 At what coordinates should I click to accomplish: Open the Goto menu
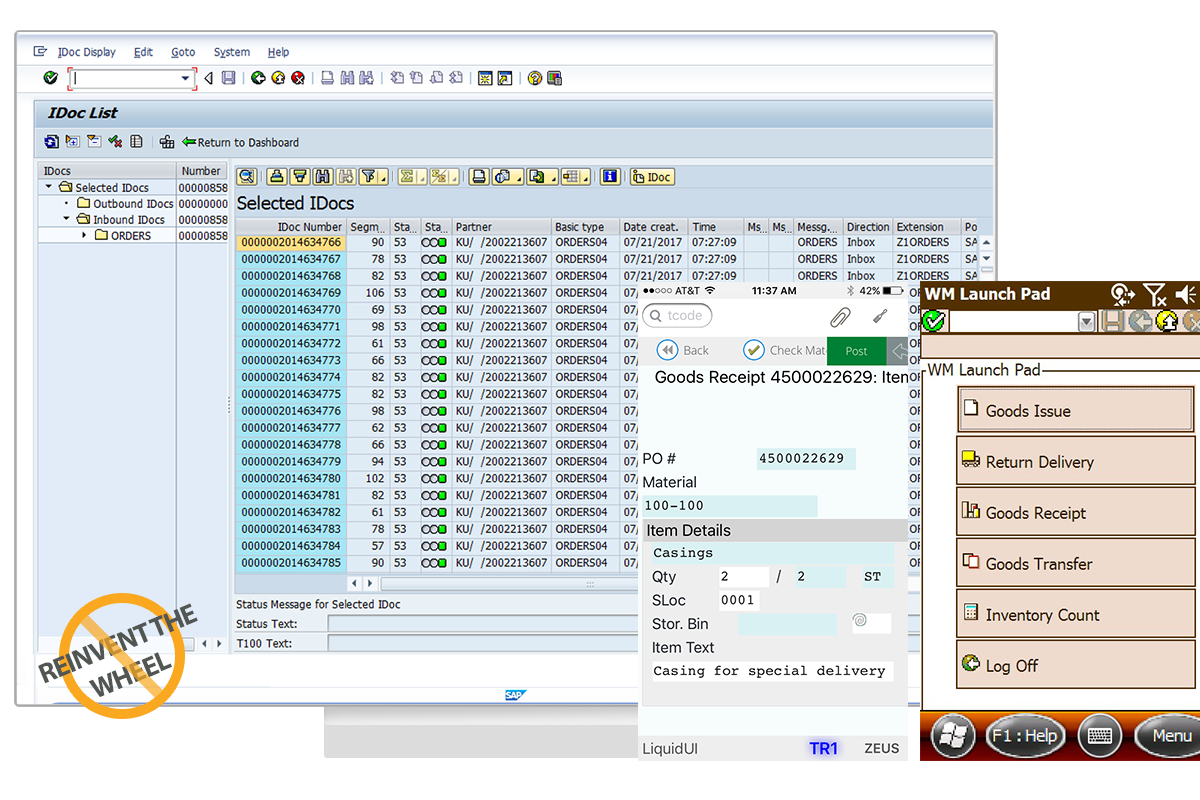click(183, 52)
